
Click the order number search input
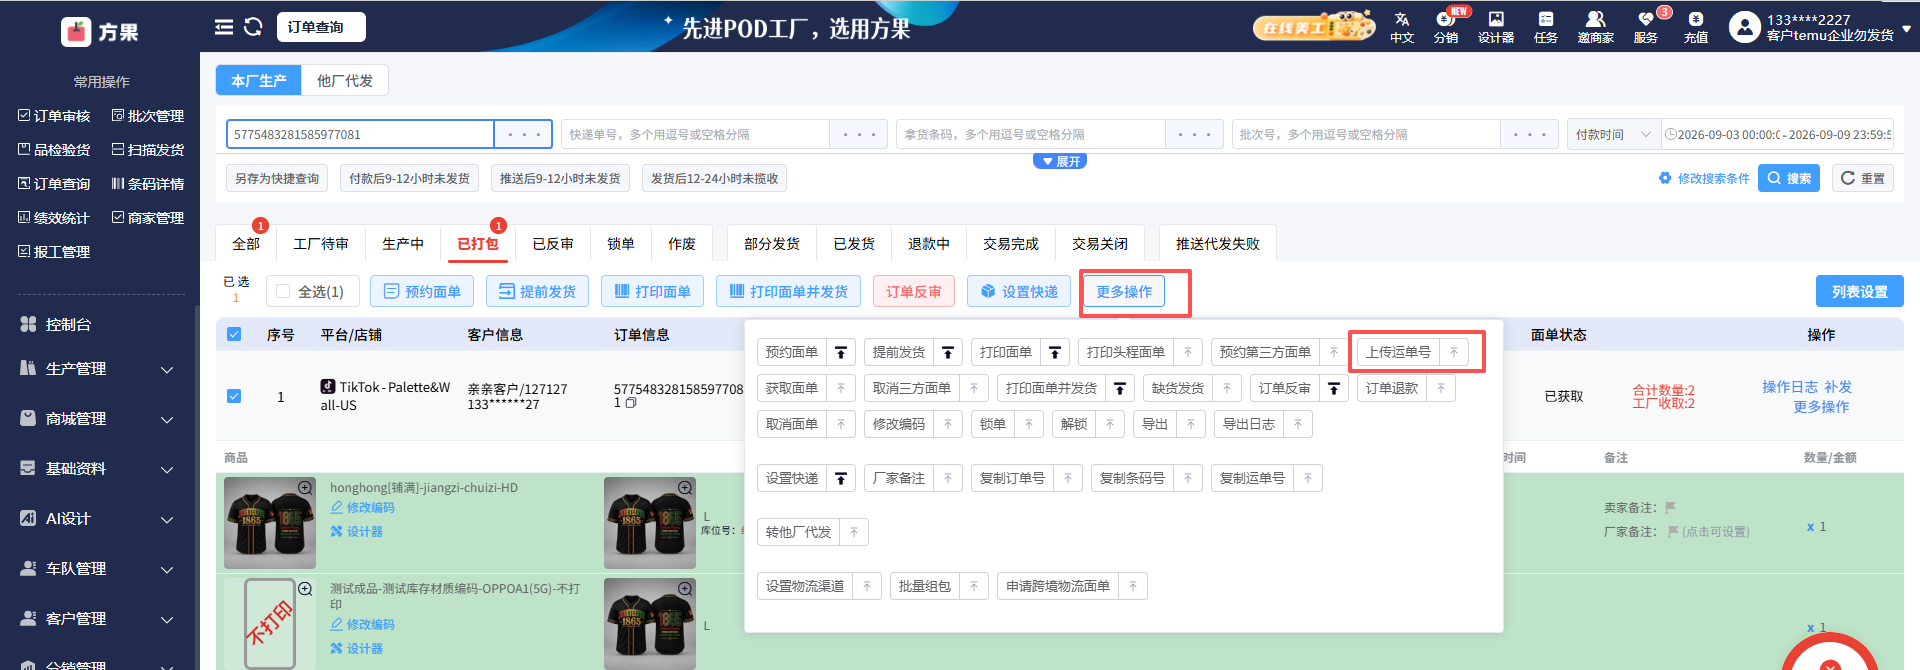[x=360, y=134]
